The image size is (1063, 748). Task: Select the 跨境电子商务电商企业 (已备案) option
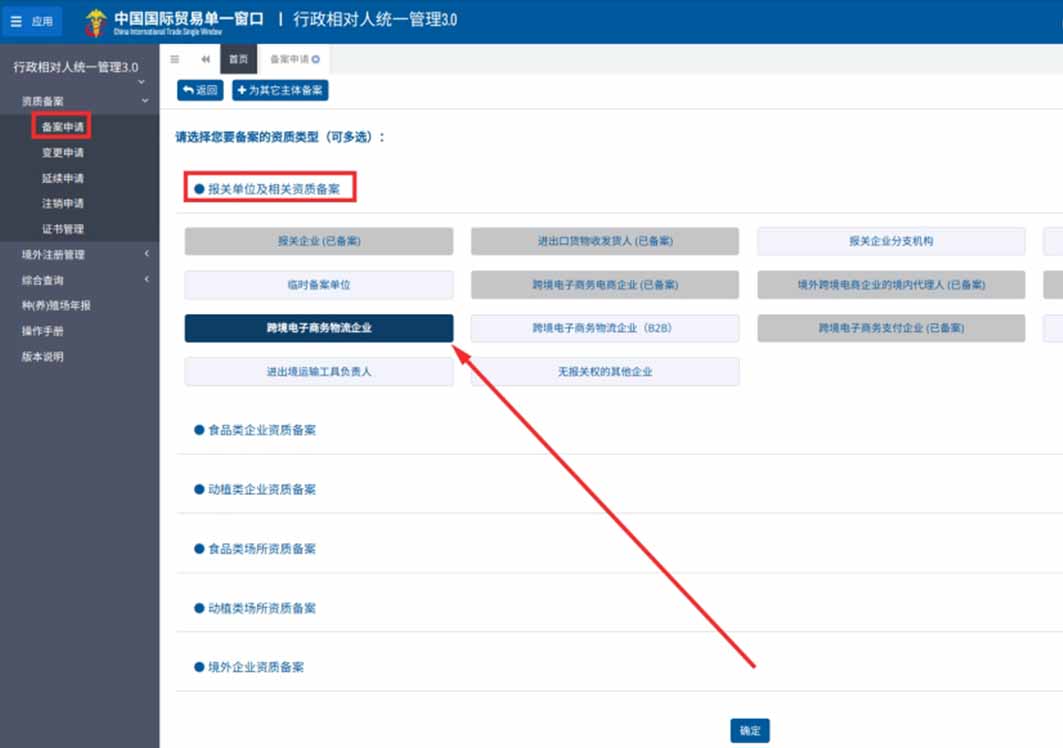click(605, 285)
